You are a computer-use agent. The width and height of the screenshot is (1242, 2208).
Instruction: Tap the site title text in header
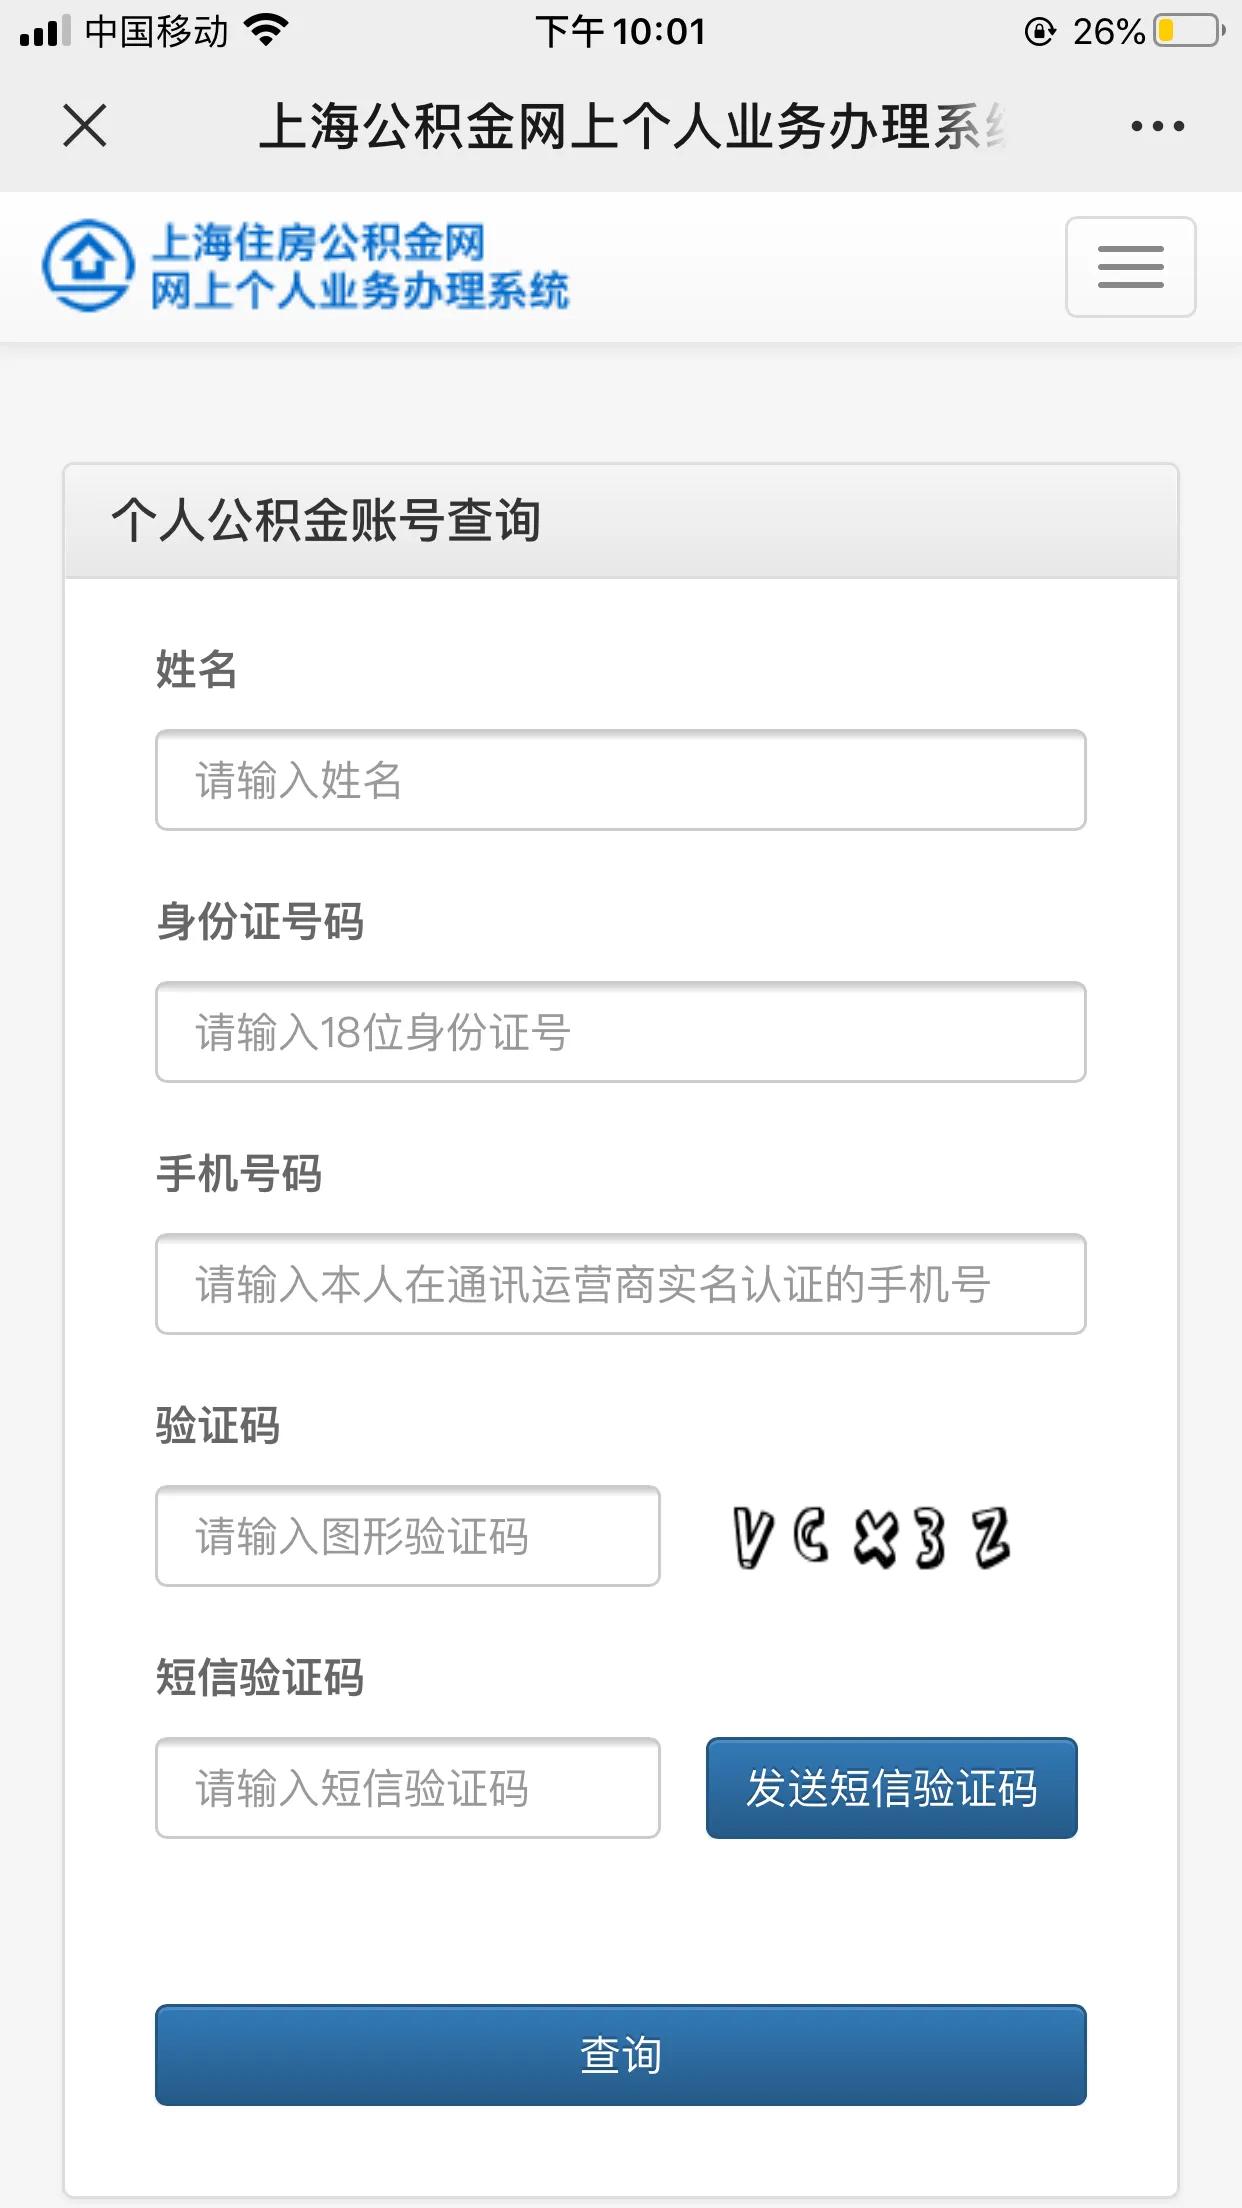click(x=360, y=266)
